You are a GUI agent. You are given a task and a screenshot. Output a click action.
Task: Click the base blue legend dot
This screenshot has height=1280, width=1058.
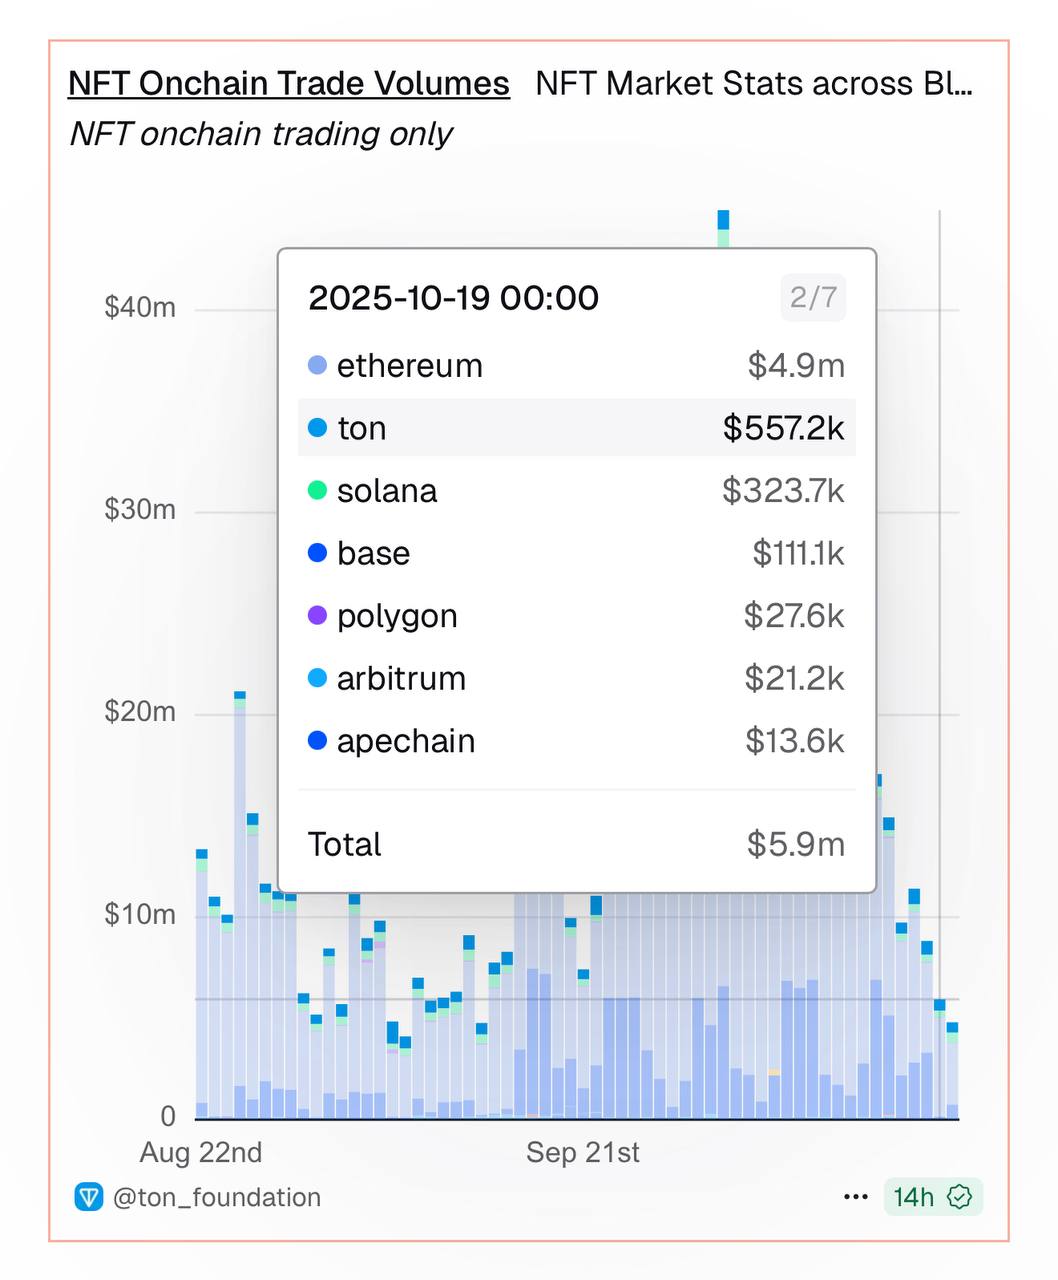(x=317, y=553)
